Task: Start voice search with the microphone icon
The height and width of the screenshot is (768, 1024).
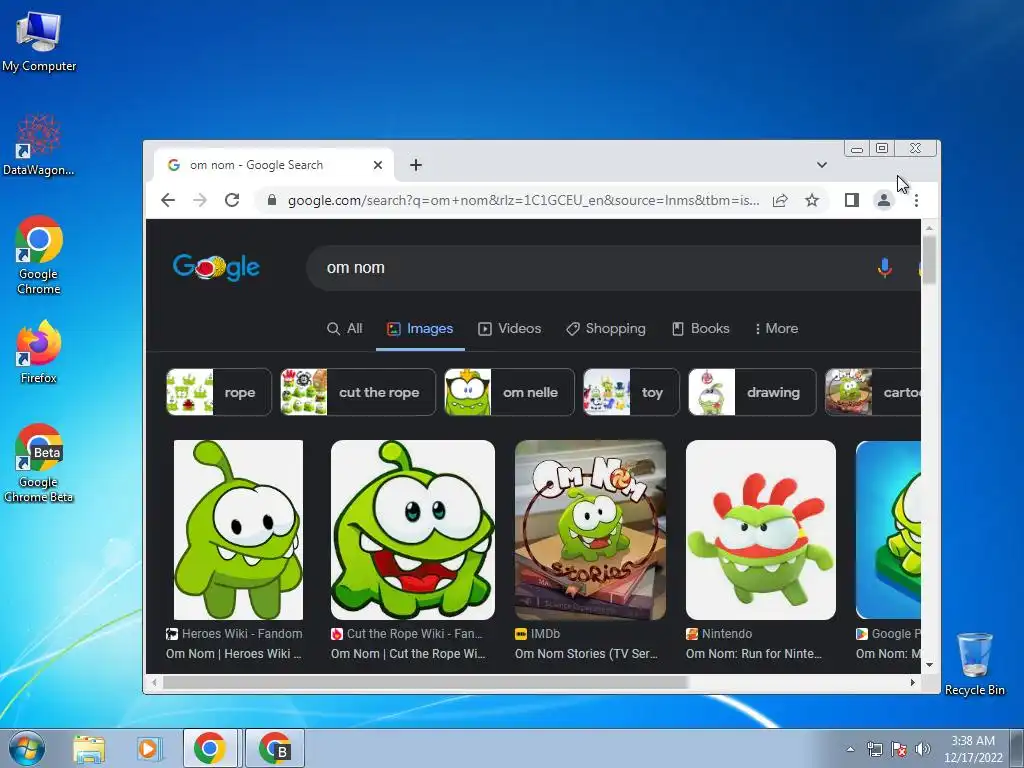Action: (884, 268)
